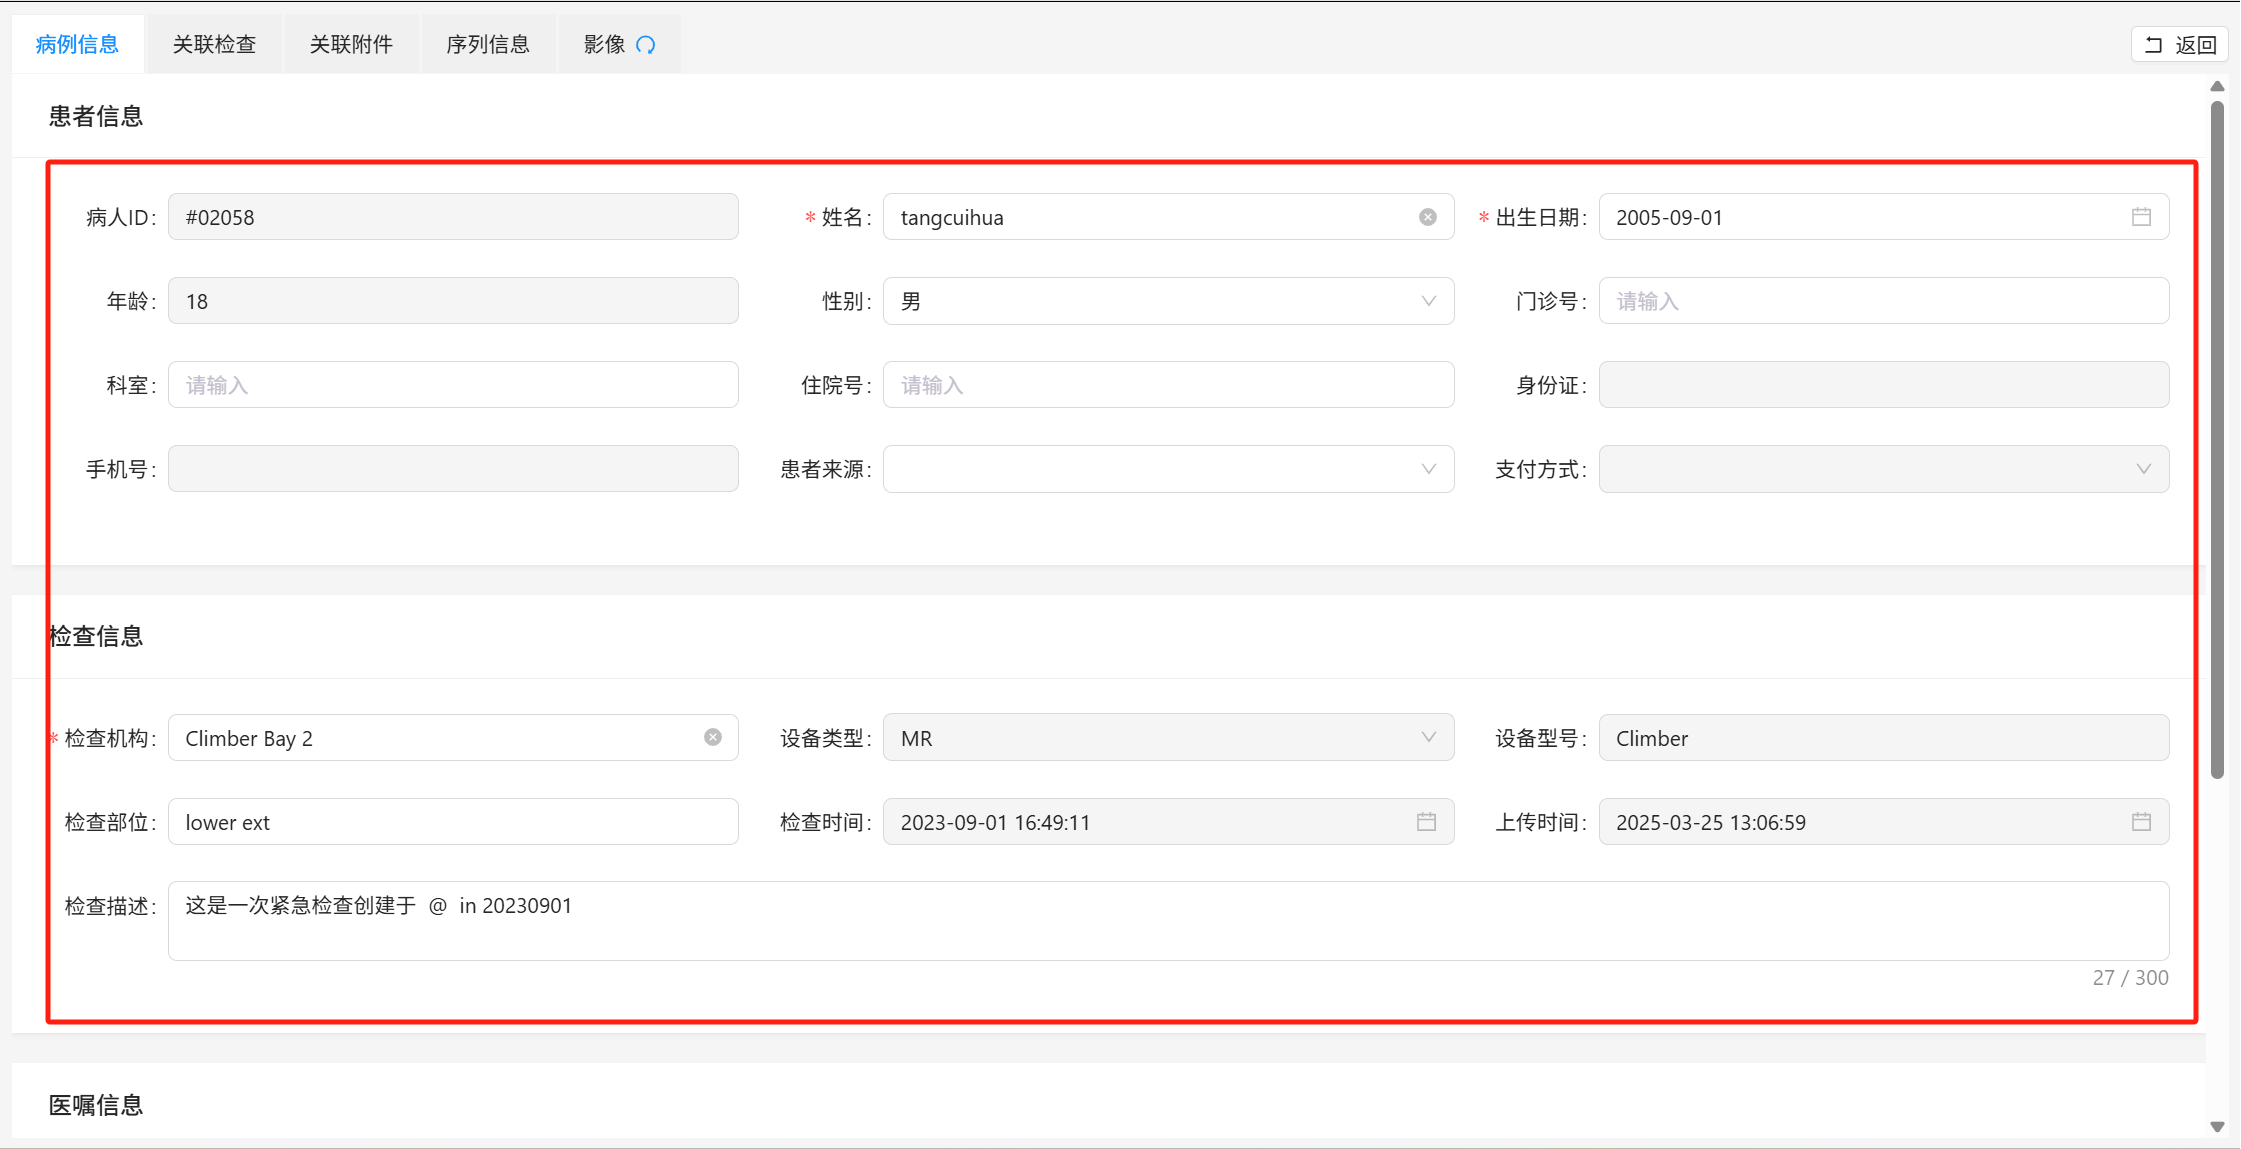Click the vertical scrollbar thumb
The height and width of the screenshot is (1149, 2241).
click(x=2217, y=440)
